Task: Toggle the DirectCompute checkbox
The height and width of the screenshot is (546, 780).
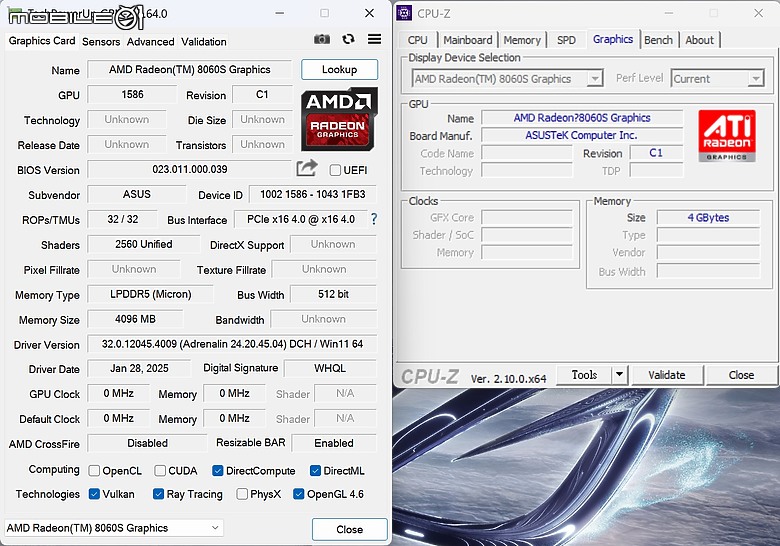Action: tap(217, 470)
